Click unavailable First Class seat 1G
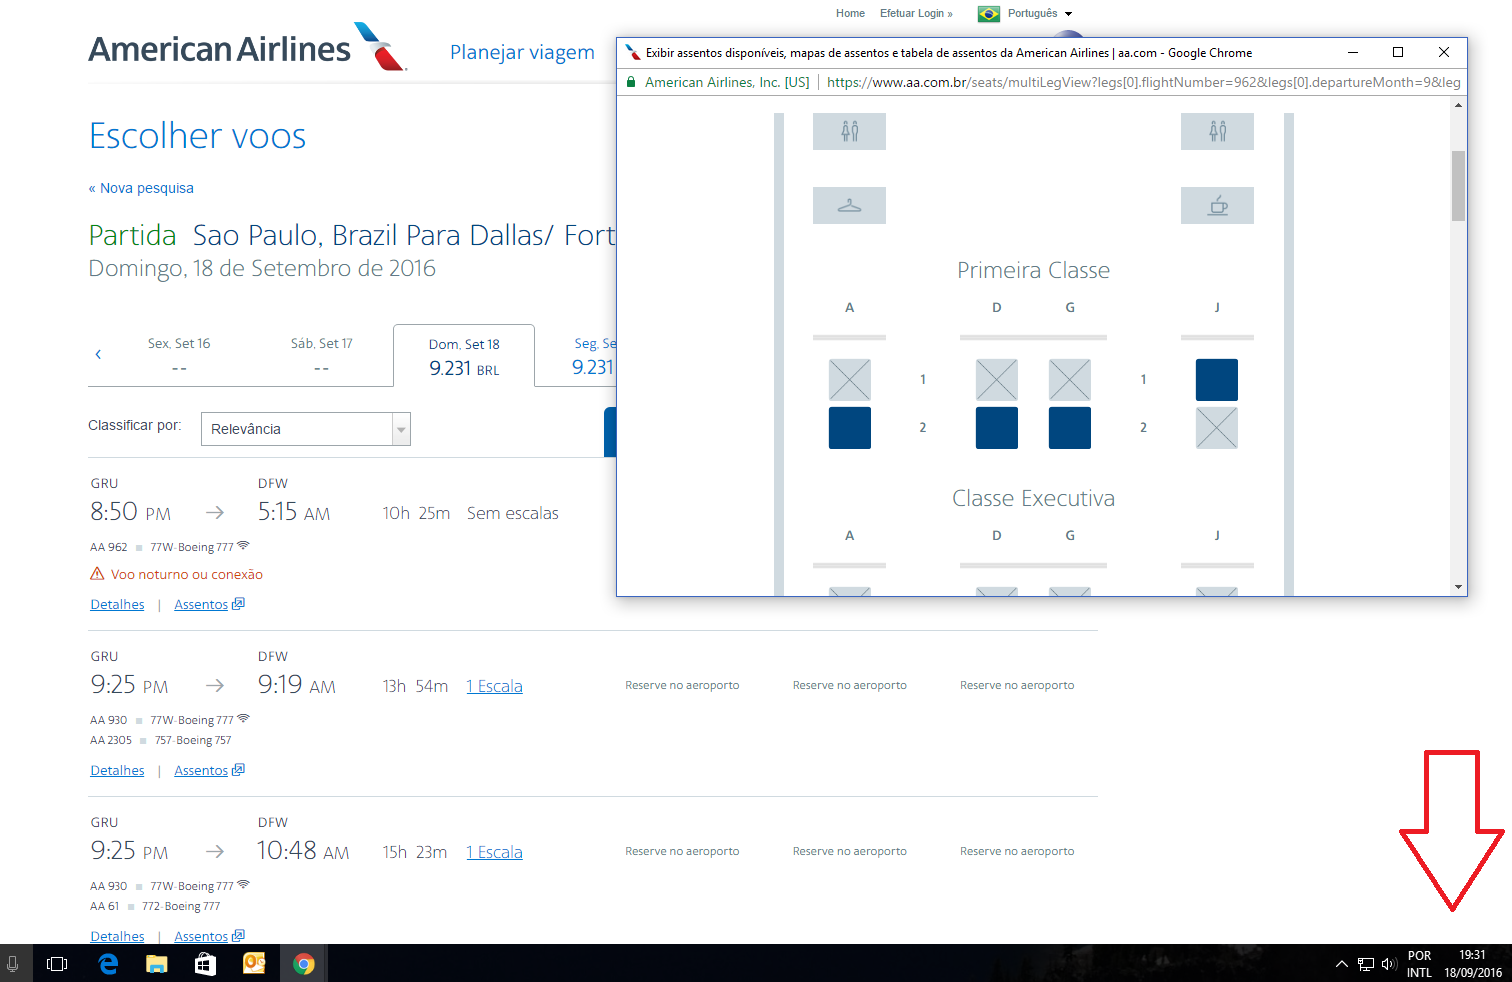 tap(1069, 380)
